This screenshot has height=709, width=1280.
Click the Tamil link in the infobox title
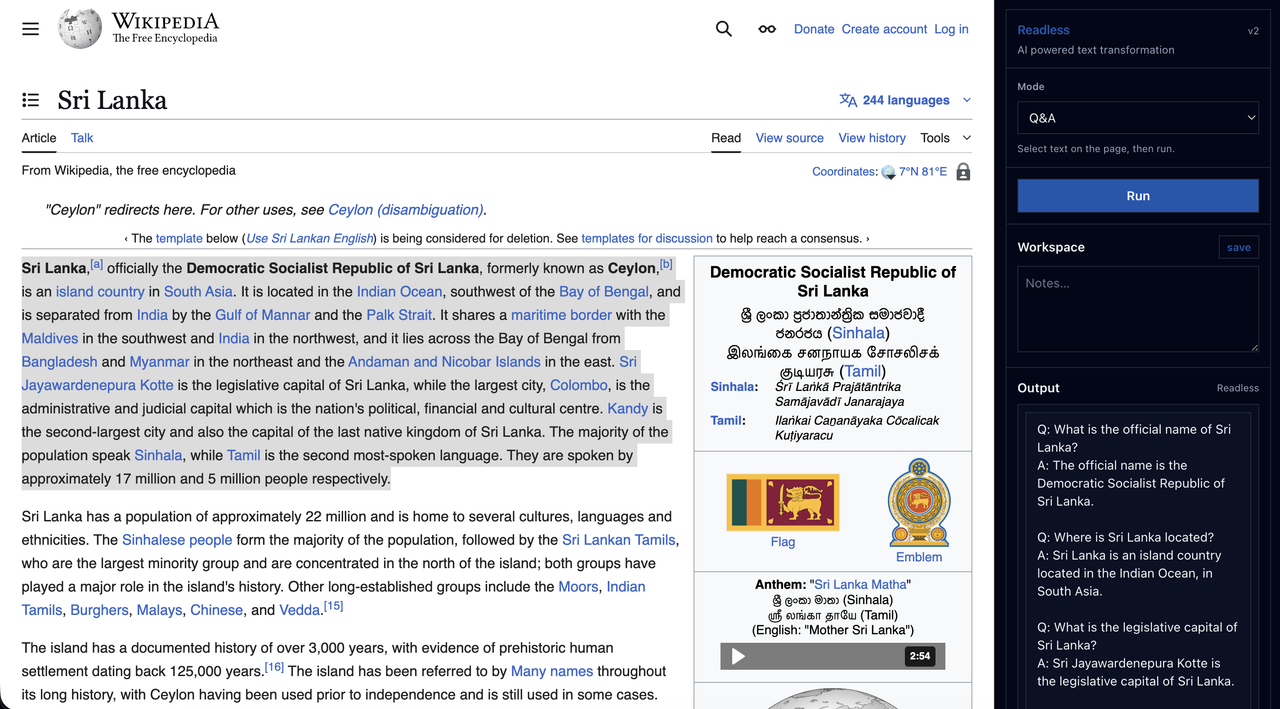863,371
